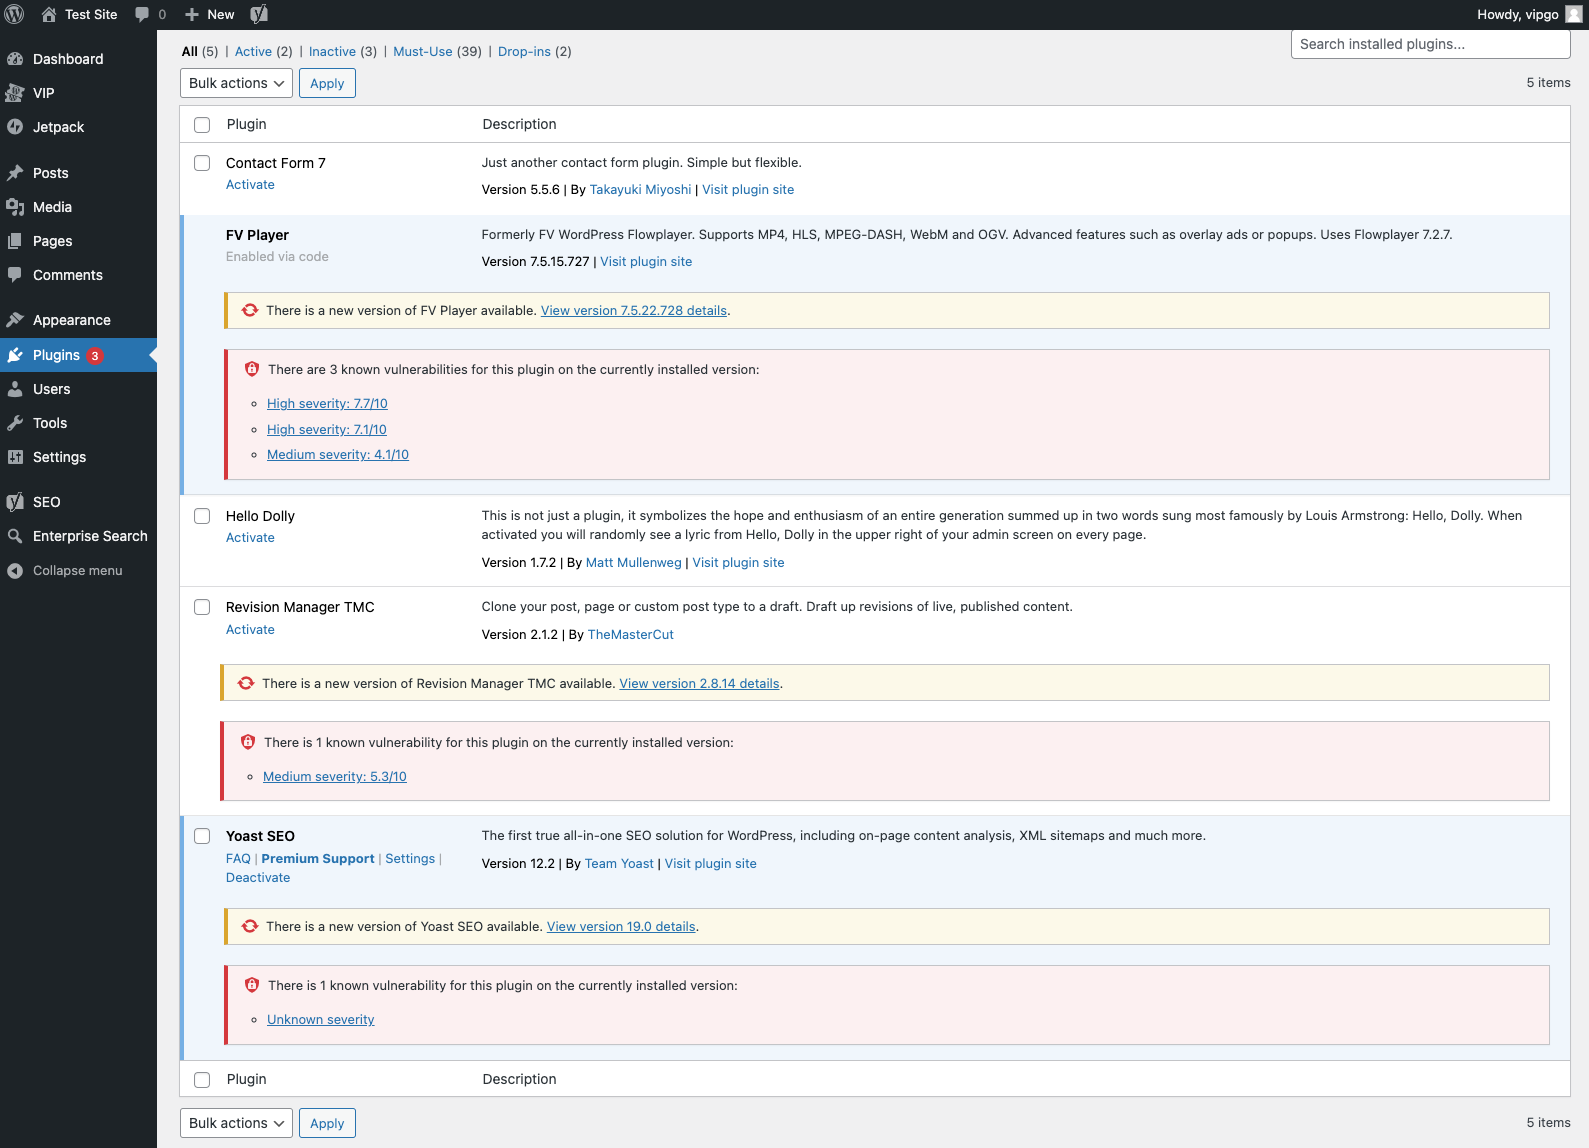The width and height of the screenshot is (1589, 1148).
Task: Click the Collapse menu arrow icon
Action: point(15,570)
